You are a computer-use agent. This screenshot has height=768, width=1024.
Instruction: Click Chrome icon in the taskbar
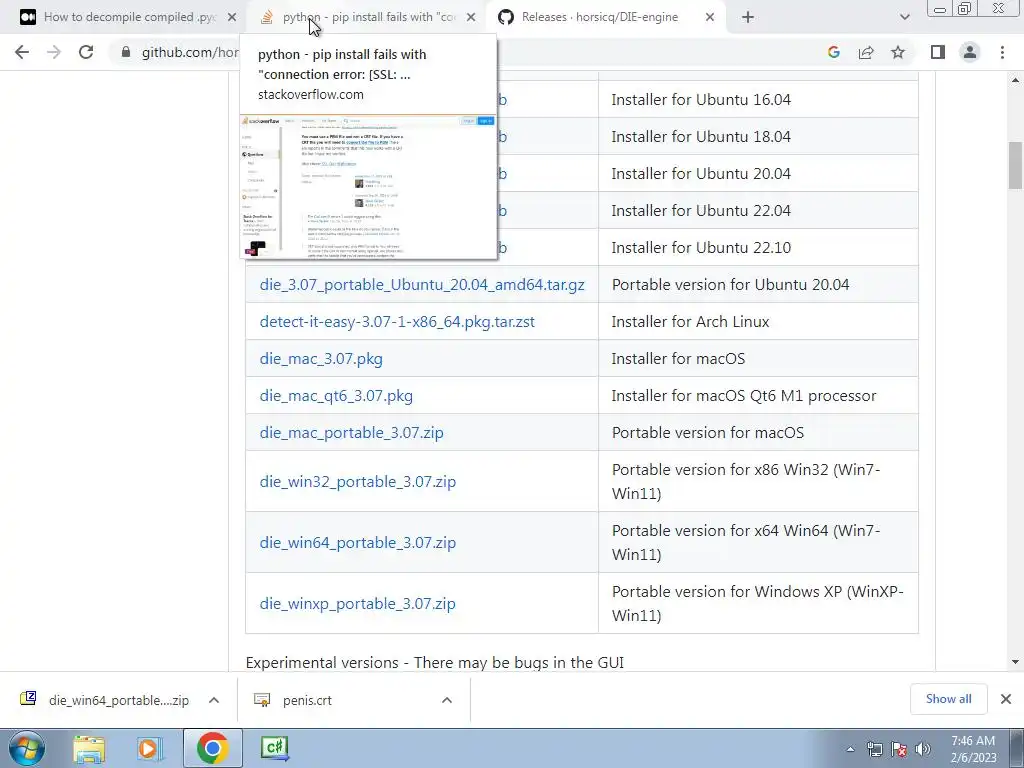212,748
